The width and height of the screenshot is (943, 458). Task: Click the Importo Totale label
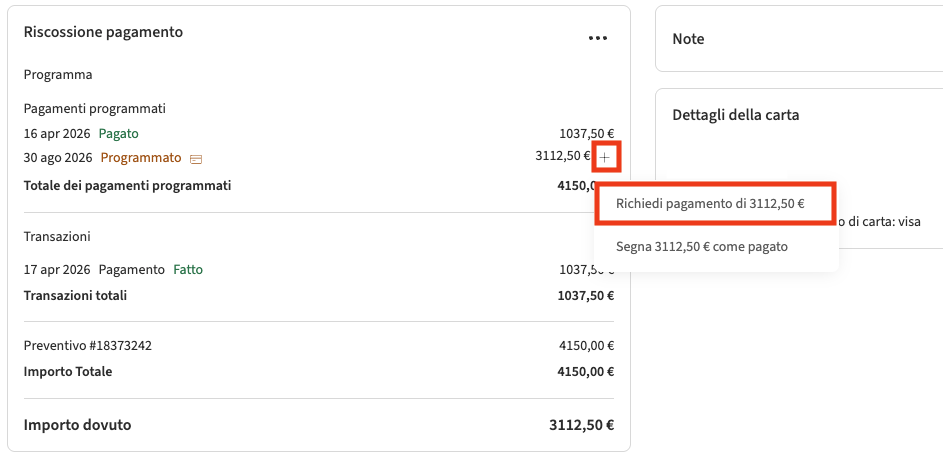tap(68, 371)
